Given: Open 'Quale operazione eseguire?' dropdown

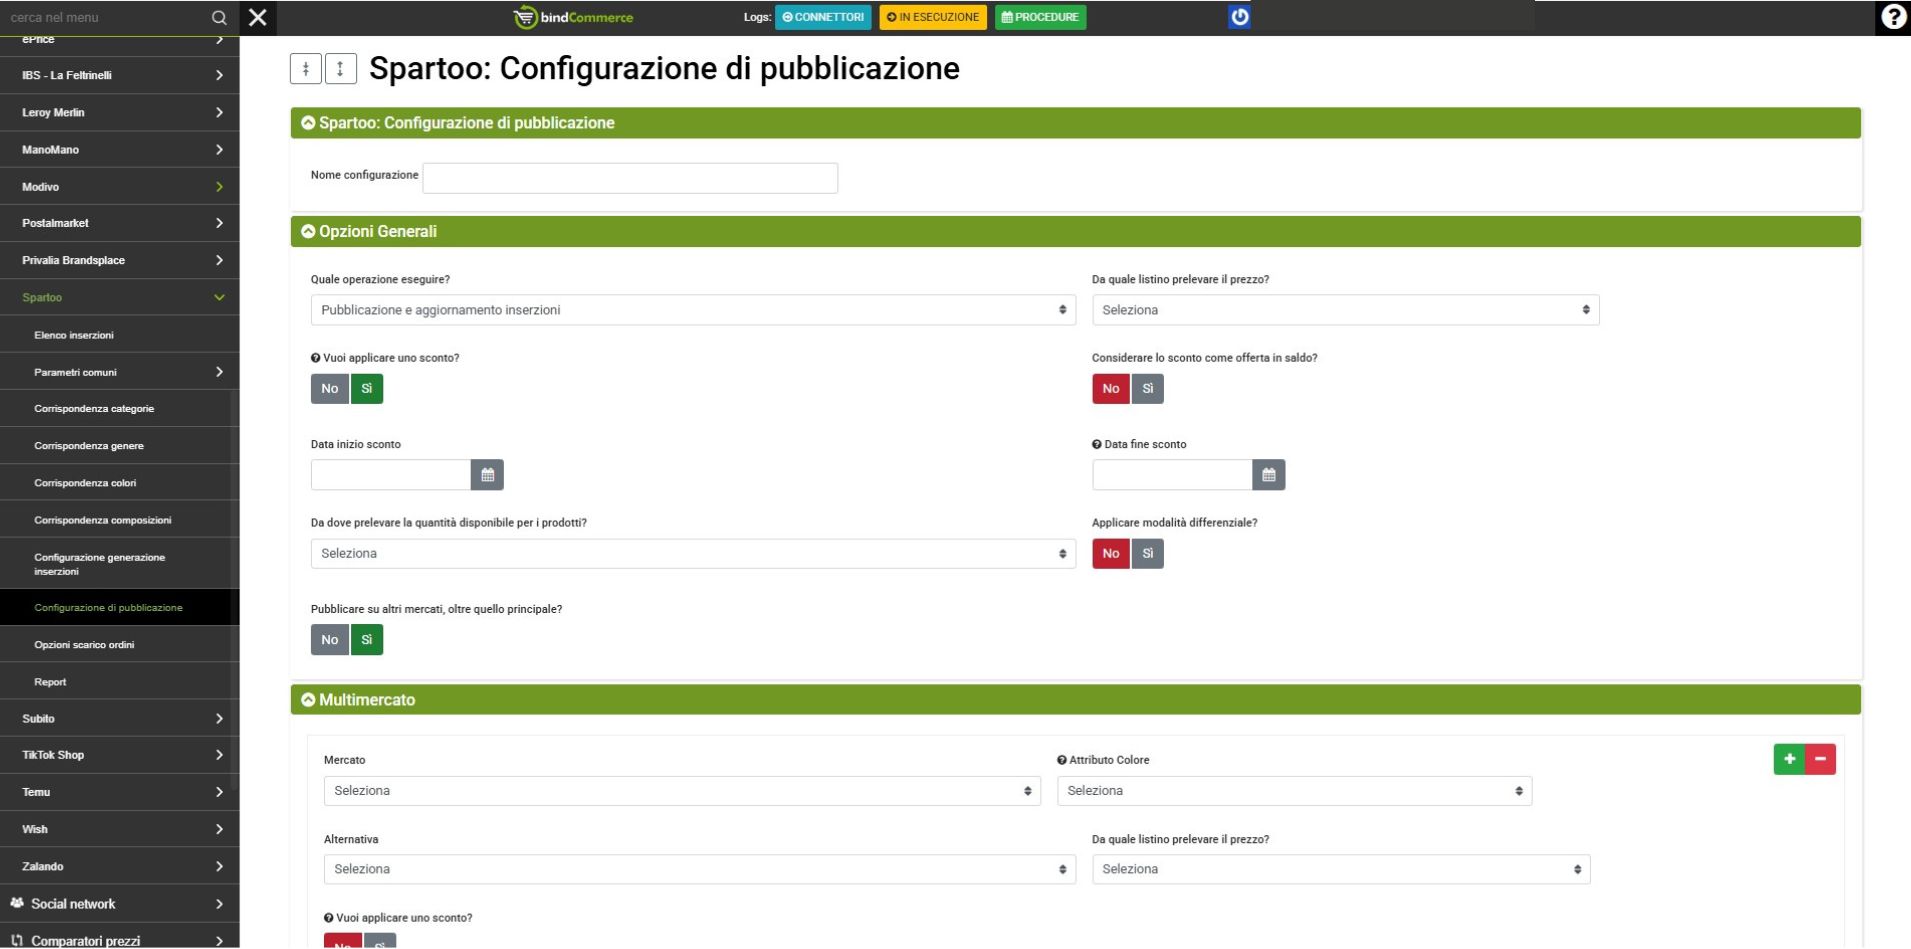Looking at the screenshot, I should (x=692, y=310).
